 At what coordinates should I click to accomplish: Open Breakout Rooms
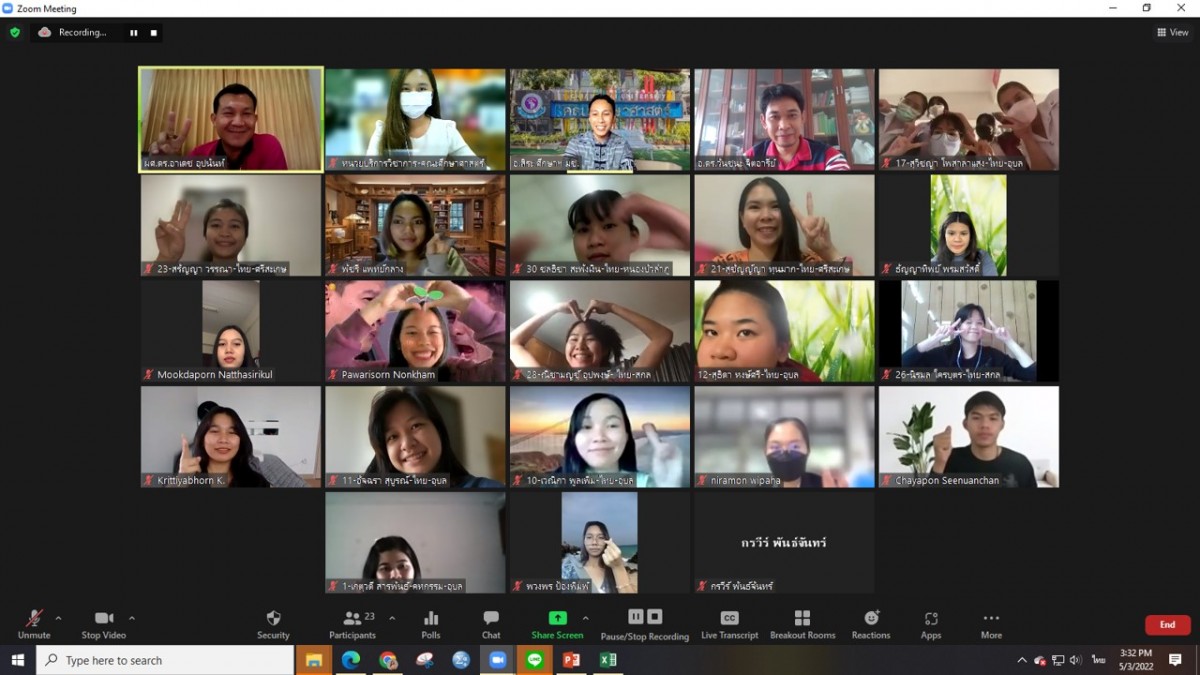click(802, 624)
